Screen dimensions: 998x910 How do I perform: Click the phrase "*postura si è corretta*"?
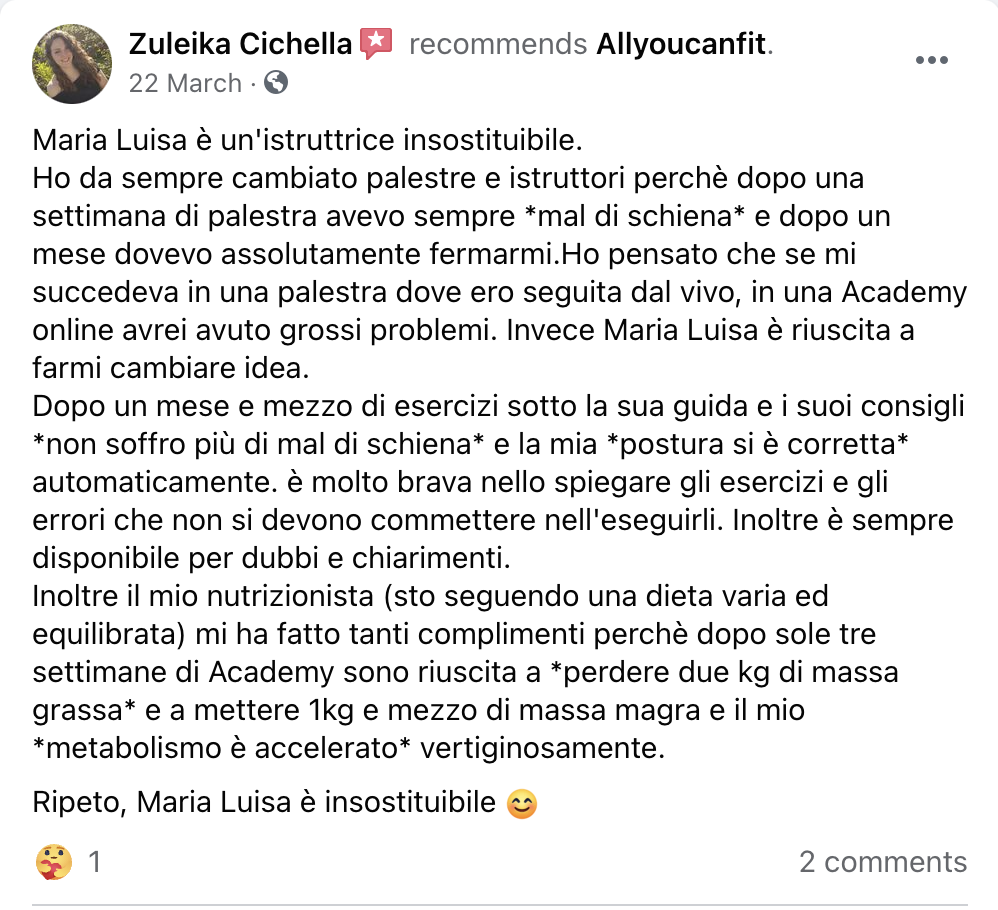(x=757, y=444)
